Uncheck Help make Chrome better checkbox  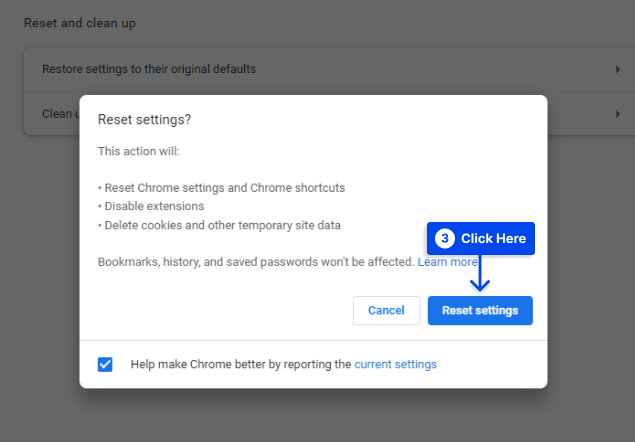(x=105, y=364)
